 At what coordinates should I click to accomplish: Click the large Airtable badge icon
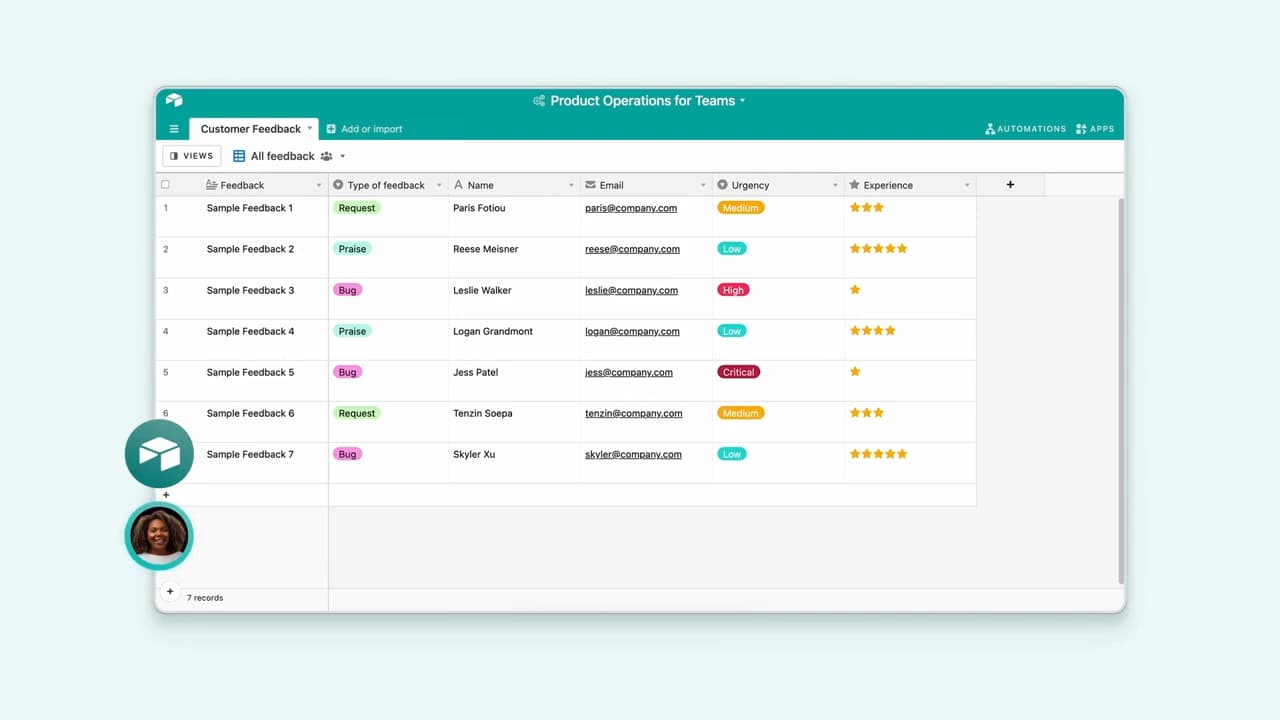(x=159, y=454)
